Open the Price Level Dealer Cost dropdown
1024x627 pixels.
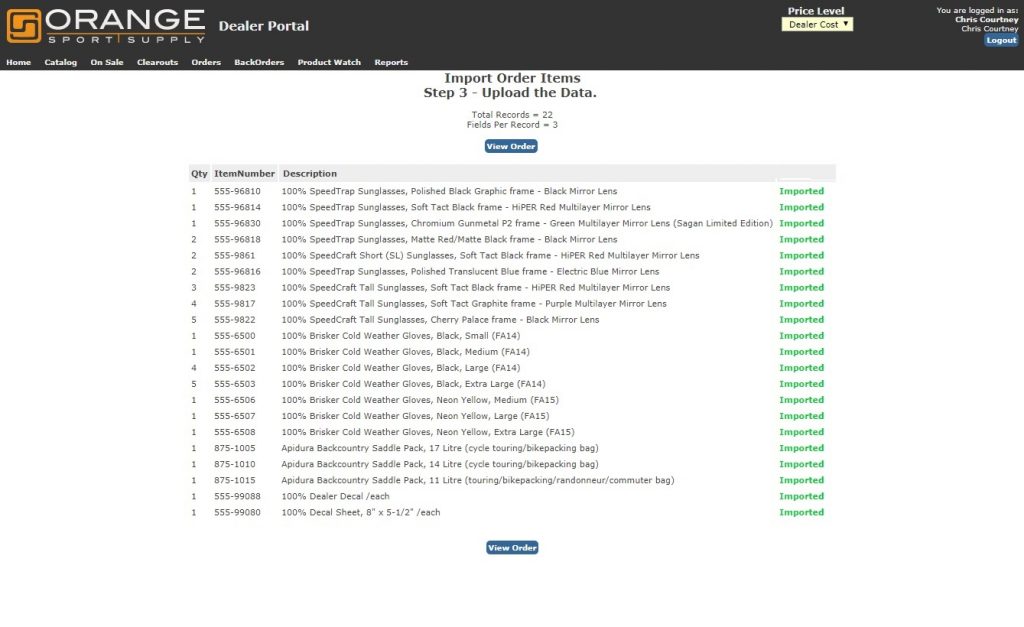(817, 24)
